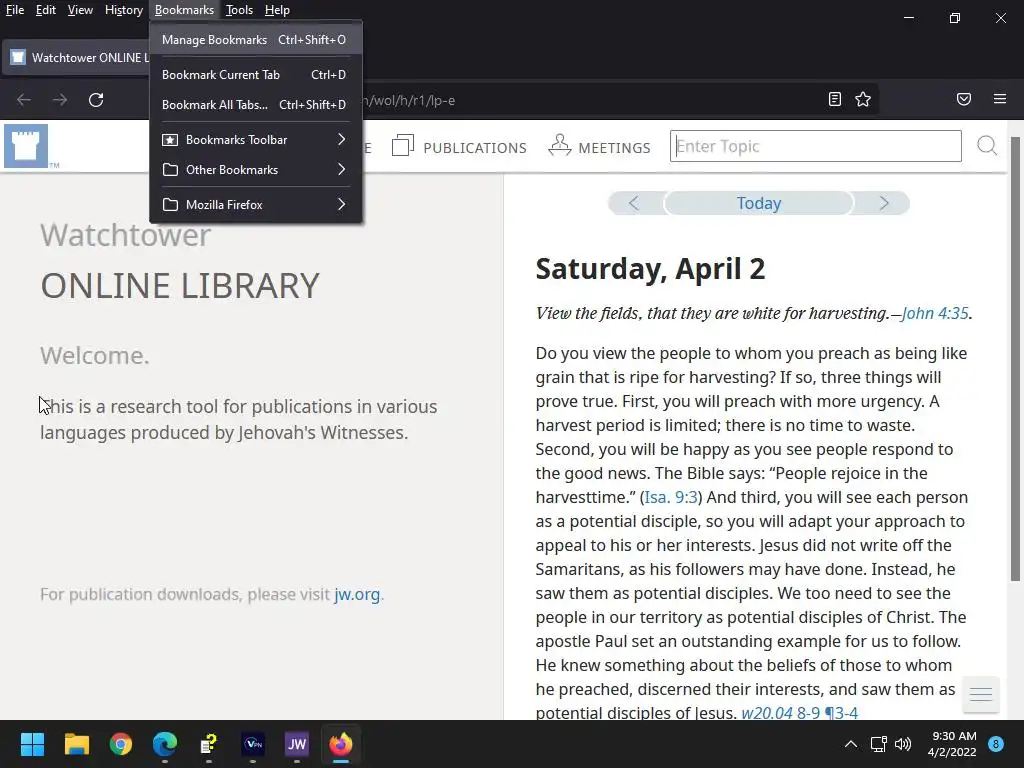Toggle reader view icon in address bar
1024x768 pixels.
(x=835, y=99)
